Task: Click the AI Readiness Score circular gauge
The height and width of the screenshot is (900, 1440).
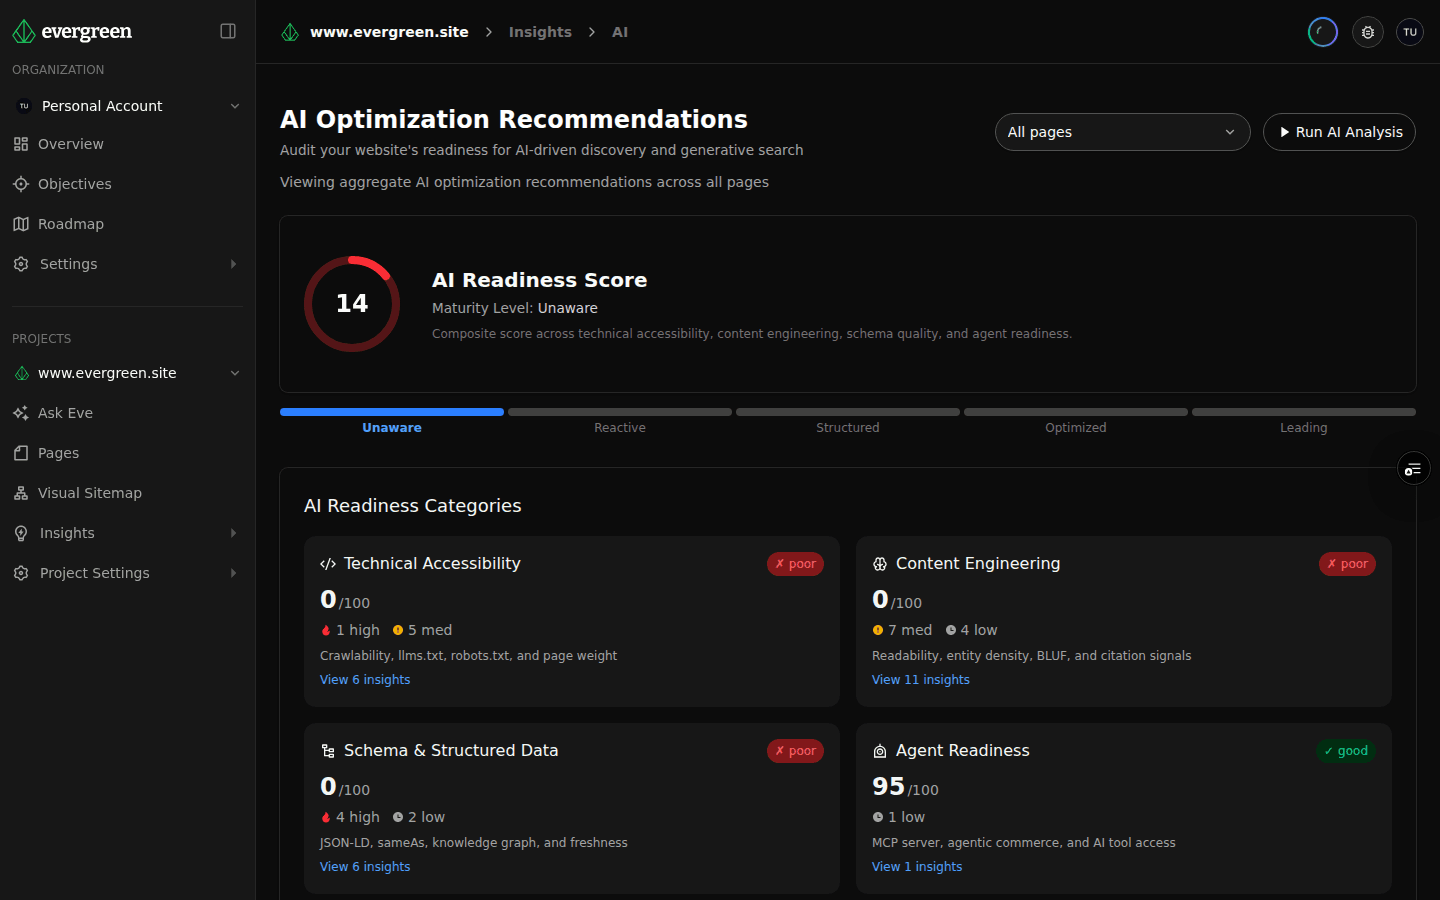Action: (351, 303)
